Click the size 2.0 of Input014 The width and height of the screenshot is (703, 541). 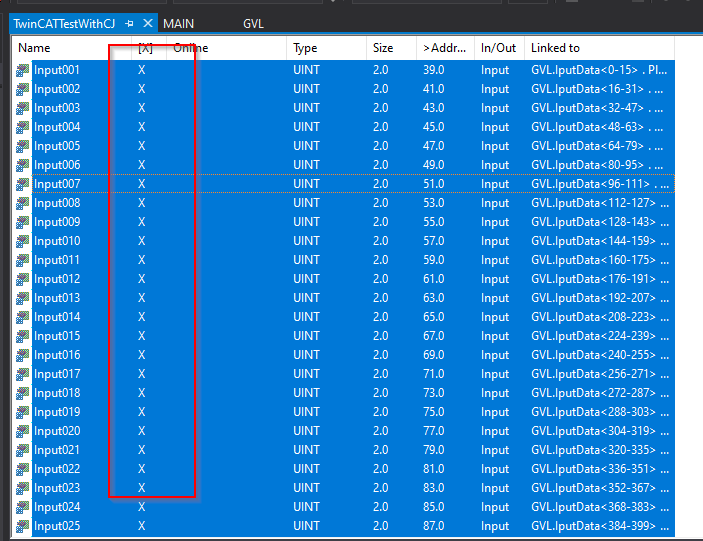click(380, 317)
